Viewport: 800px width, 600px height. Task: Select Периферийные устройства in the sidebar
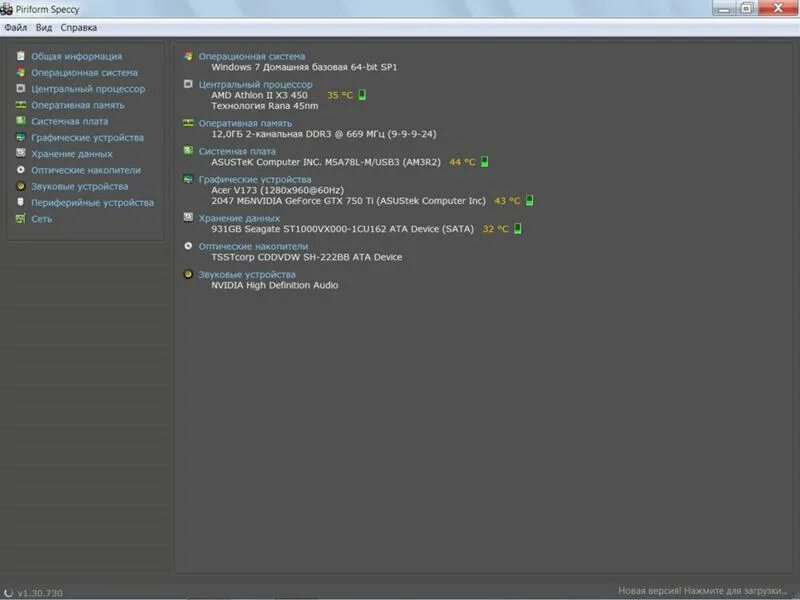coord(92,203)
